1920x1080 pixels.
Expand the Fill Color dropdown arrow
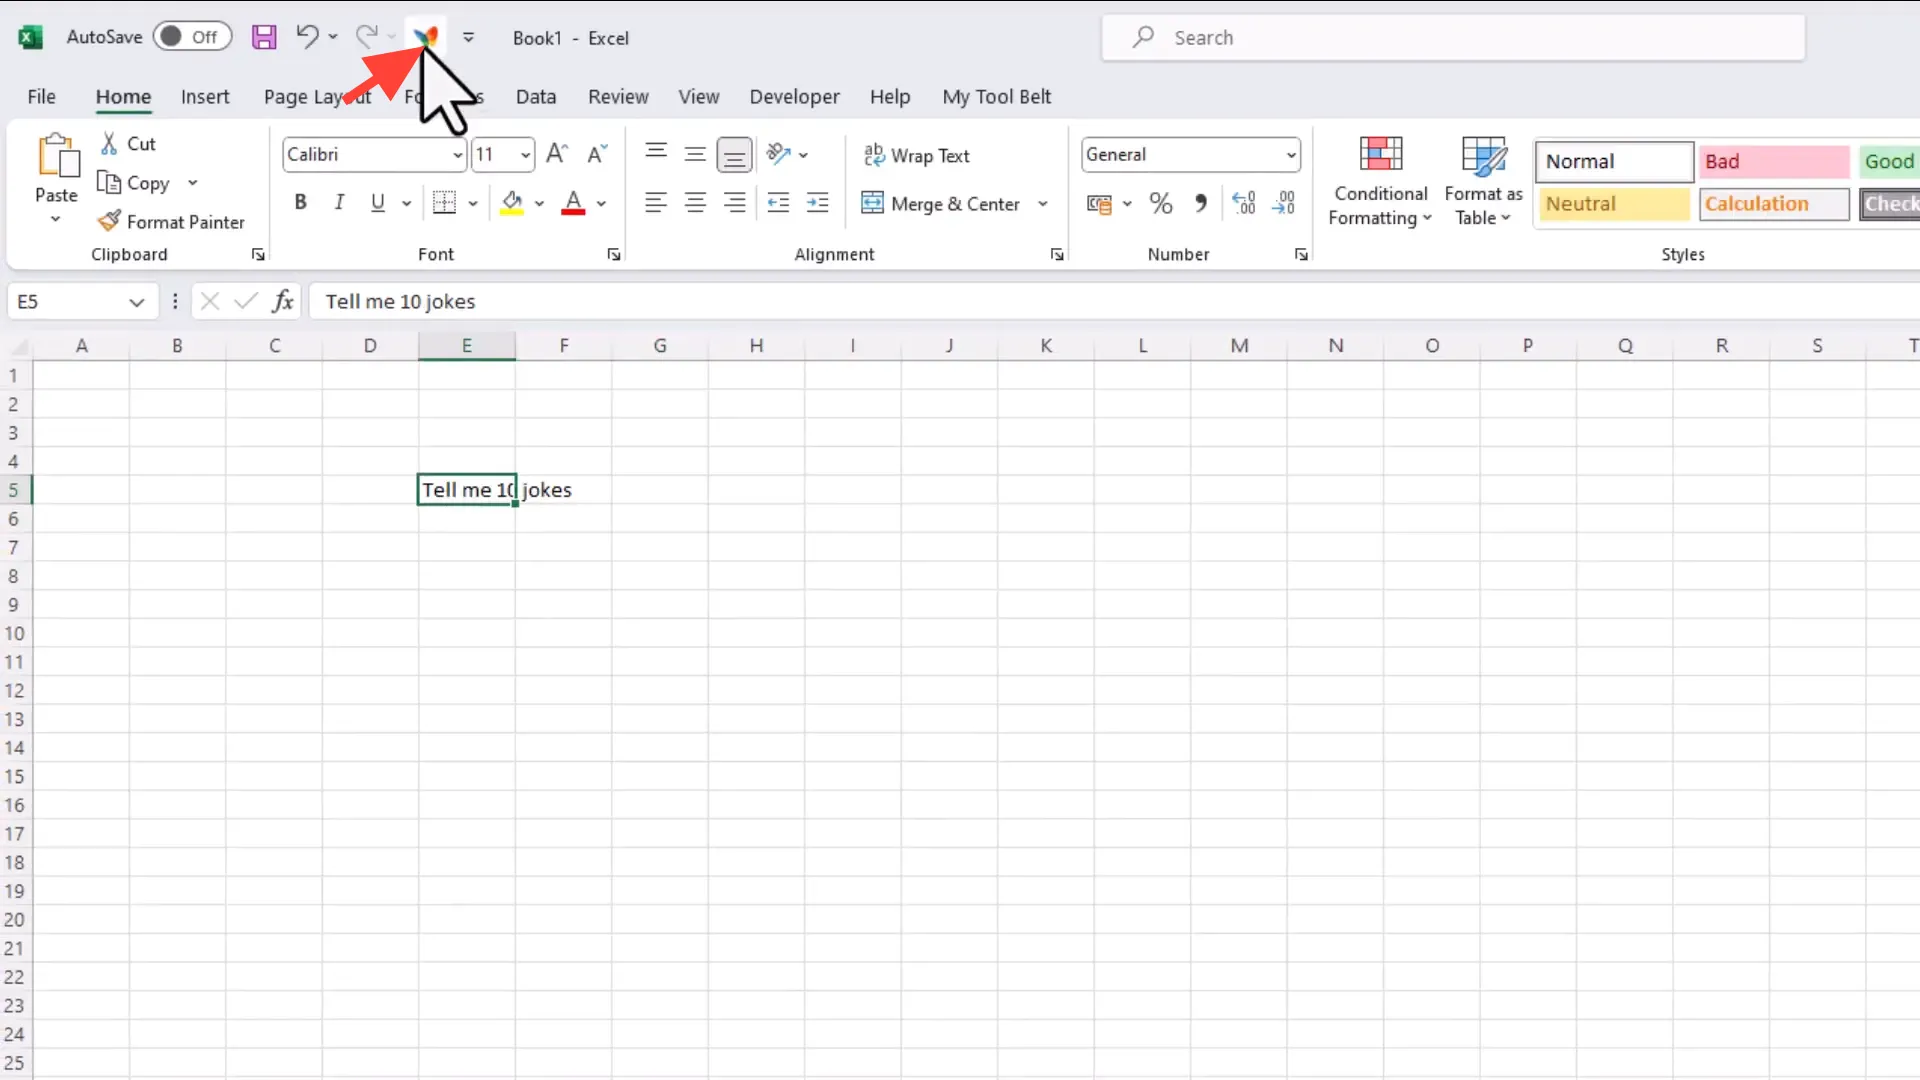540,203
